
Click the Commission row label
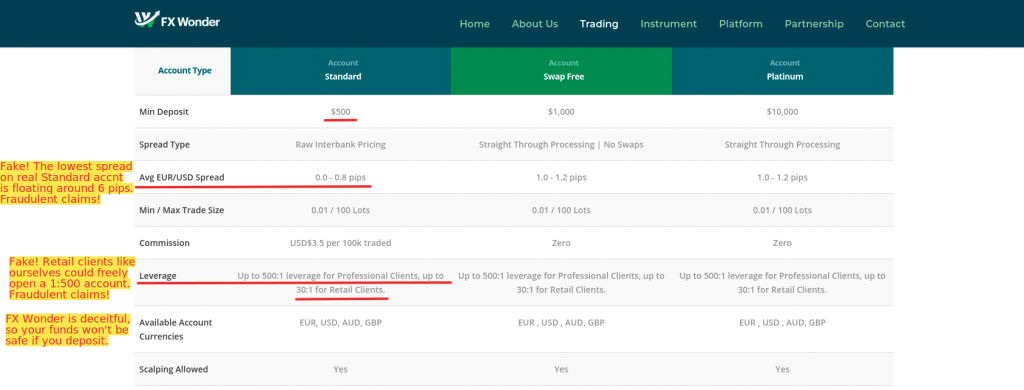coord(165,243)
